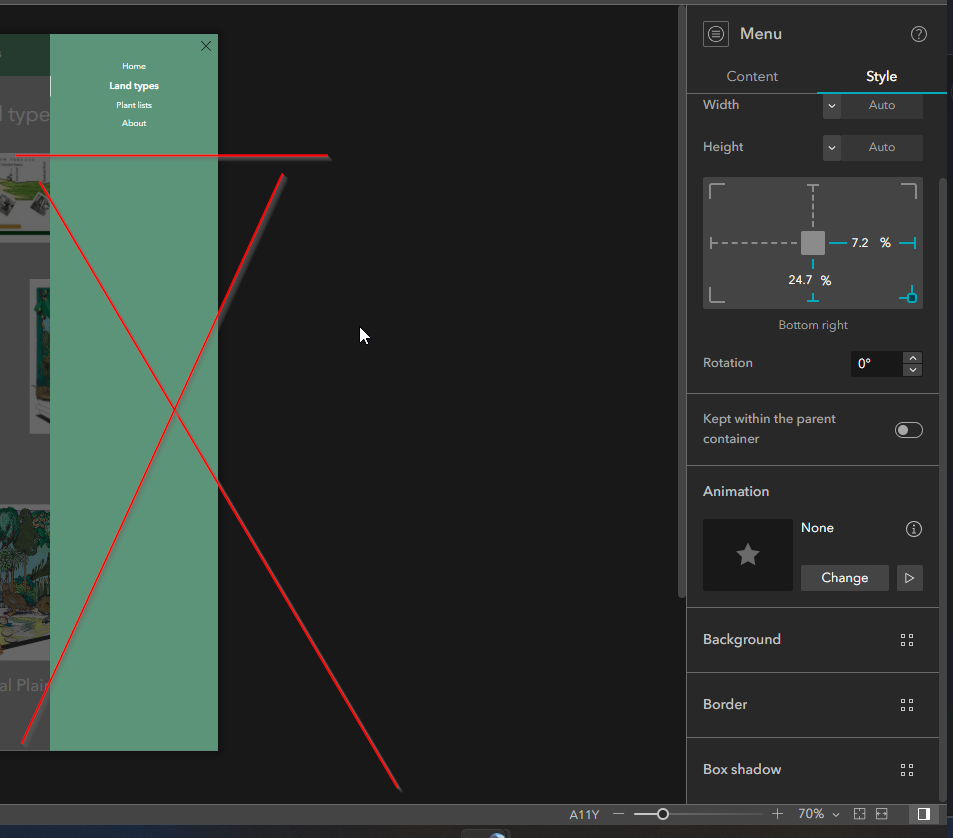Open Box shadow settings via its four-dot icon
Image resolution: width=953 pixels, height=838 pixels.
907,770
